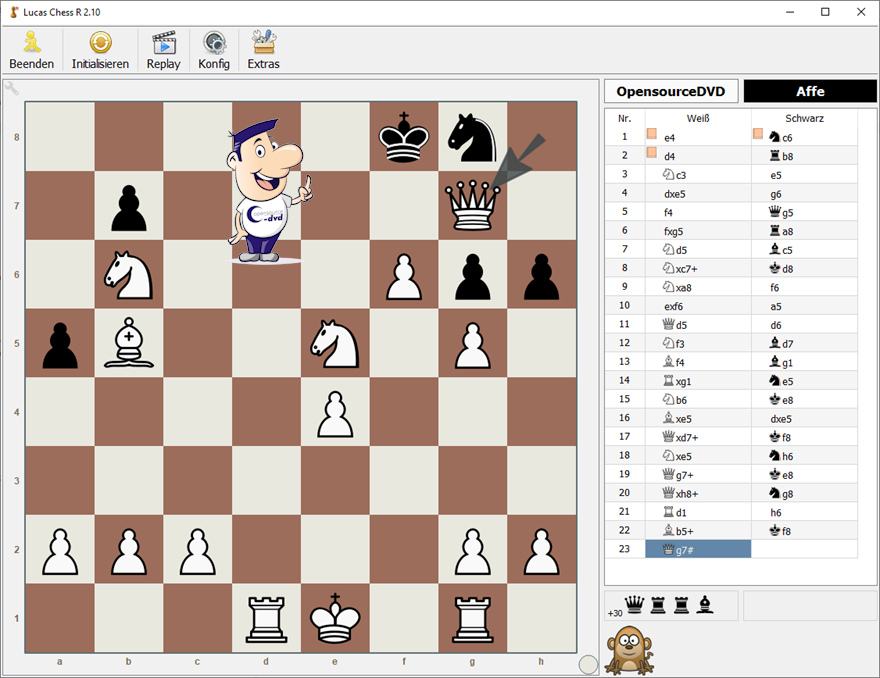Click the Beenden toolbar icon
The height and width of the screenshot is (678, 880).
point(32,49)
